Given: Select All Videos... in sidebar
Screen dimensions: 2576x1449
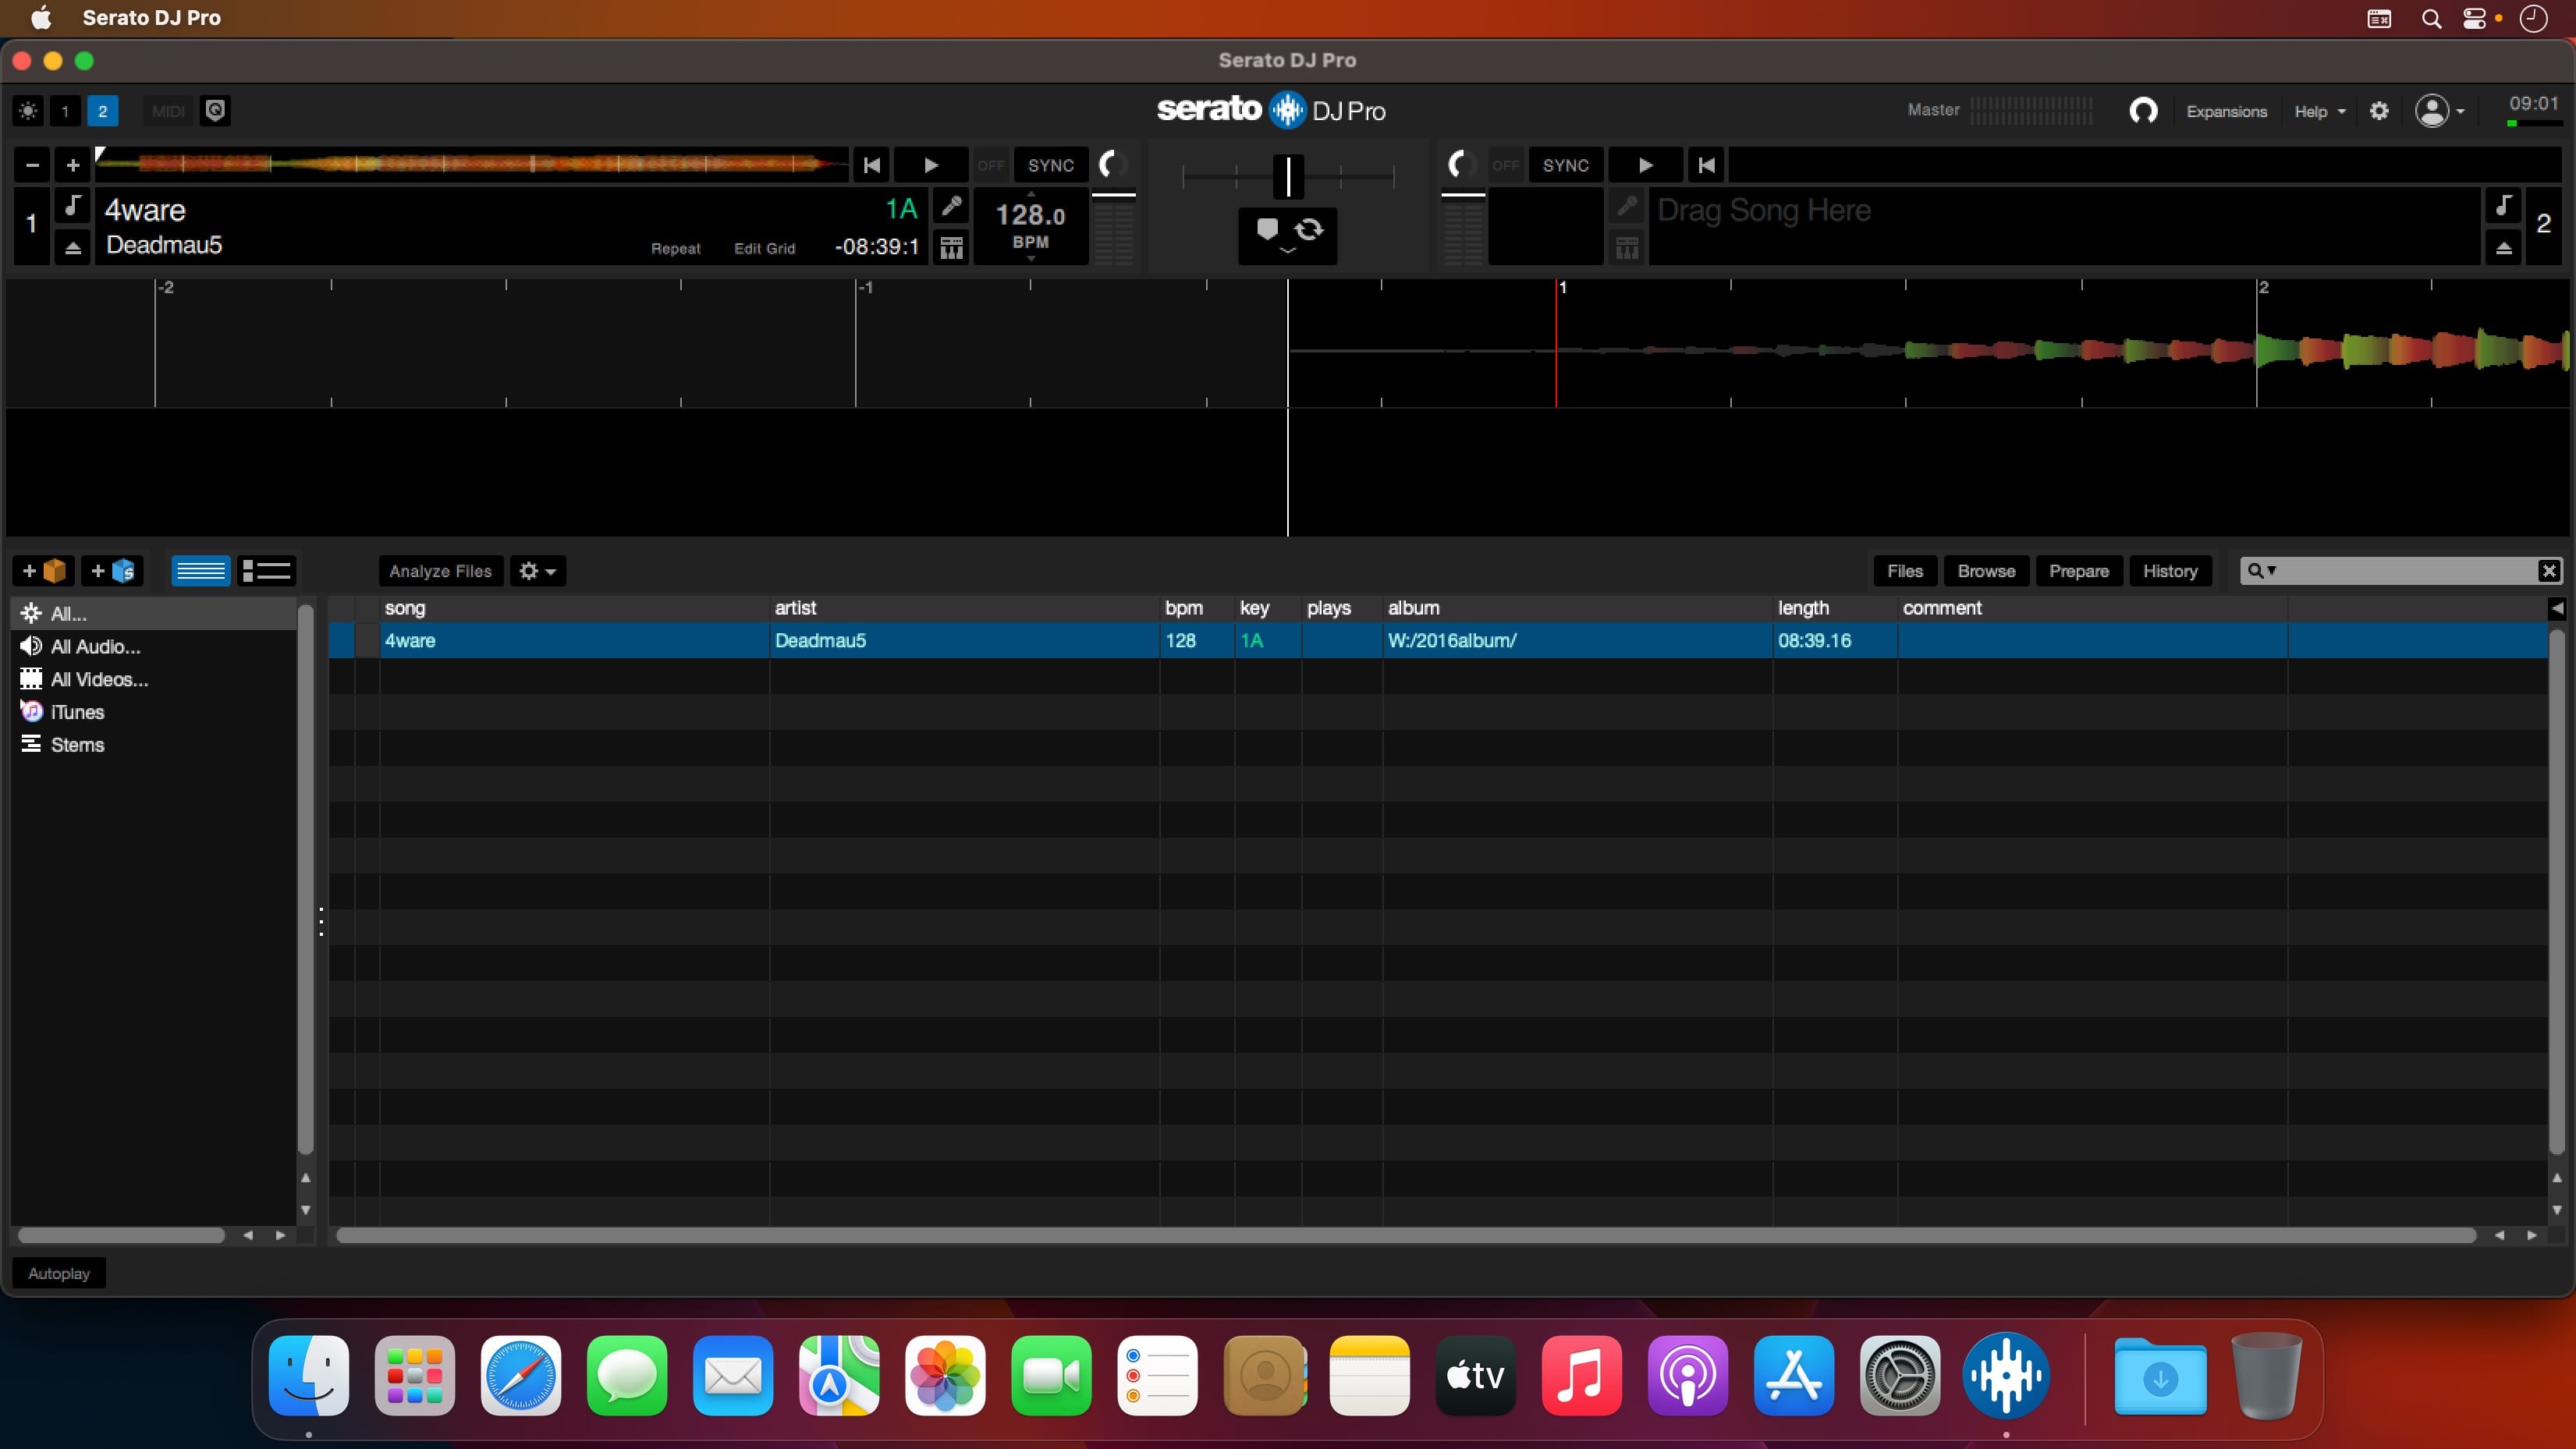Looking at the screenshot, I should point(153,680).
